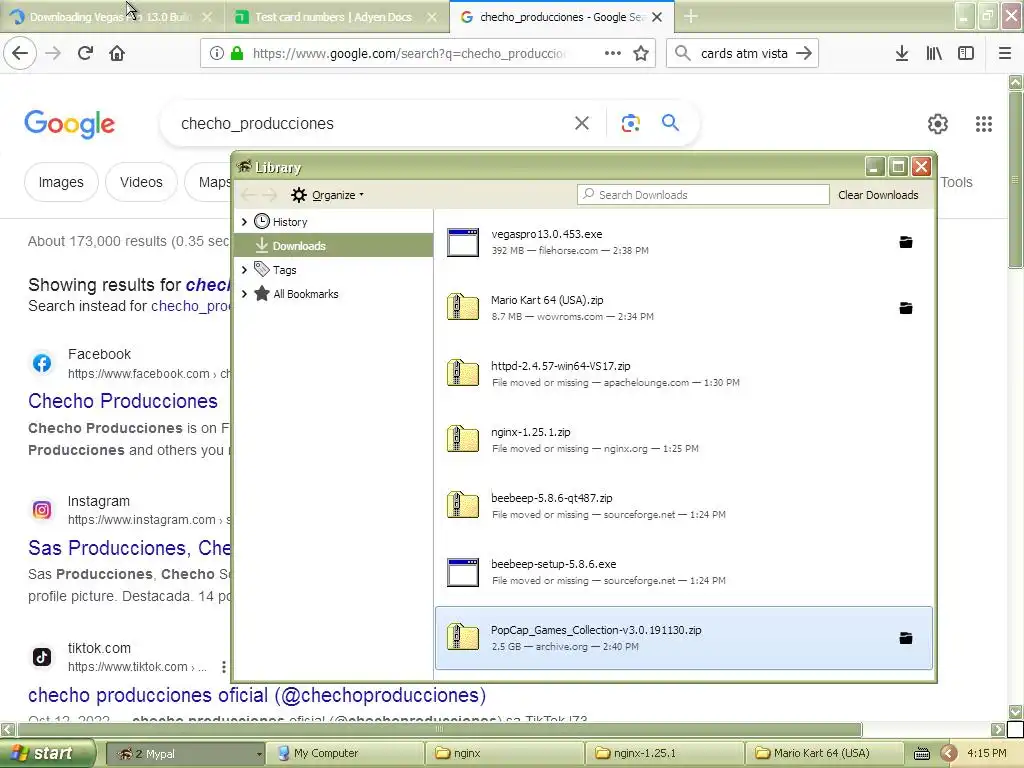
Task: Select beebeep-setup-5.8.6.exe download entry
Action: (x=684, y=572)
